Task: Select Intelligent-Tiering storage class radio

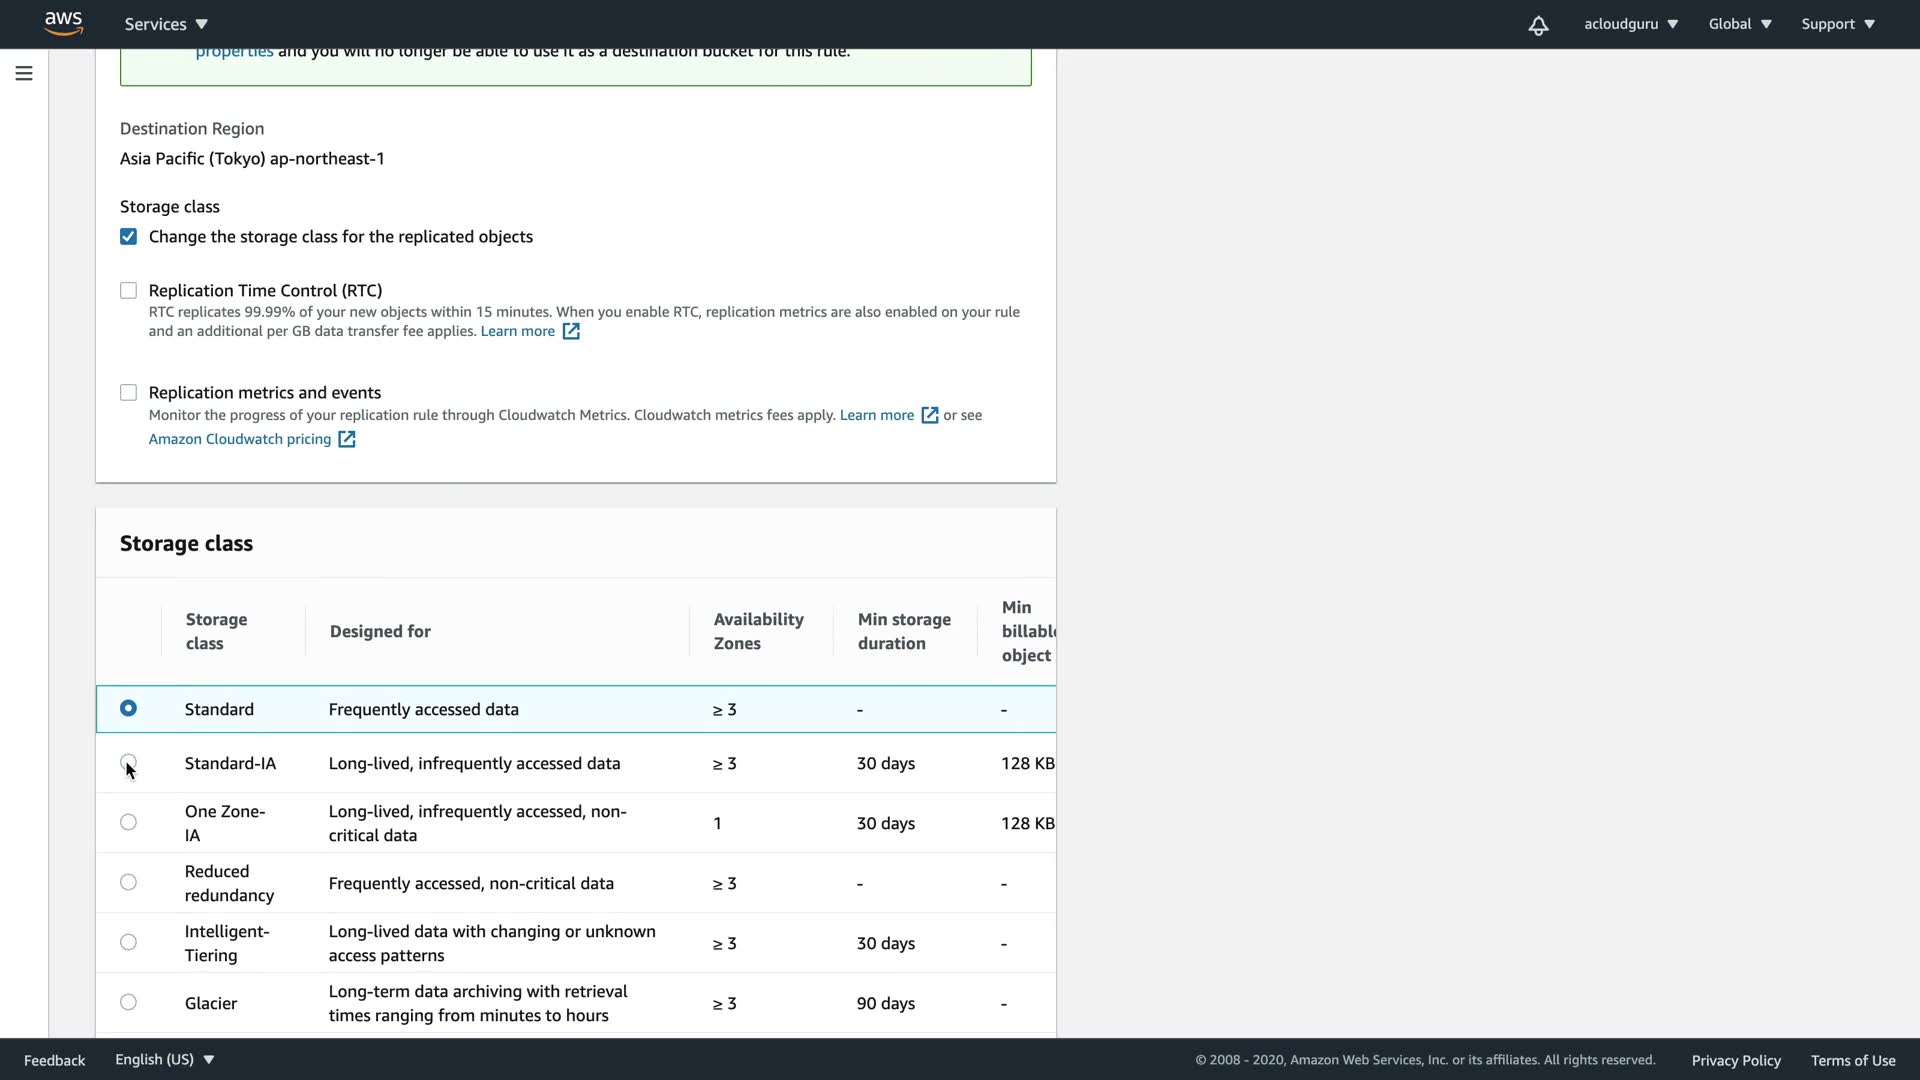Action: (128, 942)
